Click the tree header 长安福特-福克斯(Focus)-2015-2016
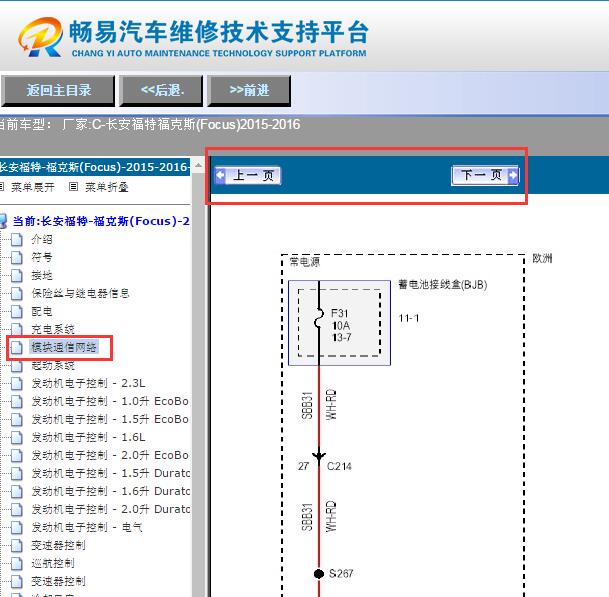 [x=95, y=167]
